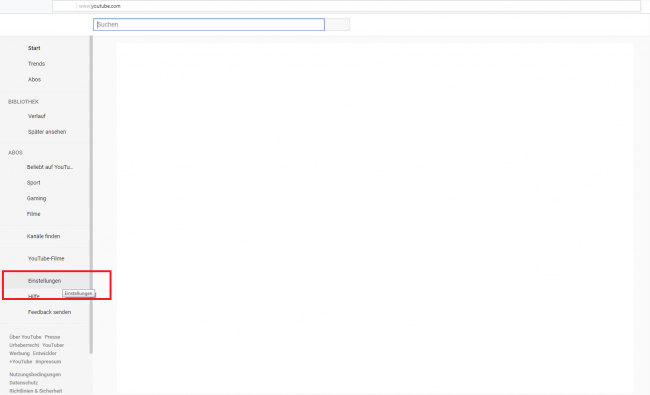Viewport: 650px width, 395px height.
Task: Click the sidebar vertical scrollbar
Action: tap(91, 195)
